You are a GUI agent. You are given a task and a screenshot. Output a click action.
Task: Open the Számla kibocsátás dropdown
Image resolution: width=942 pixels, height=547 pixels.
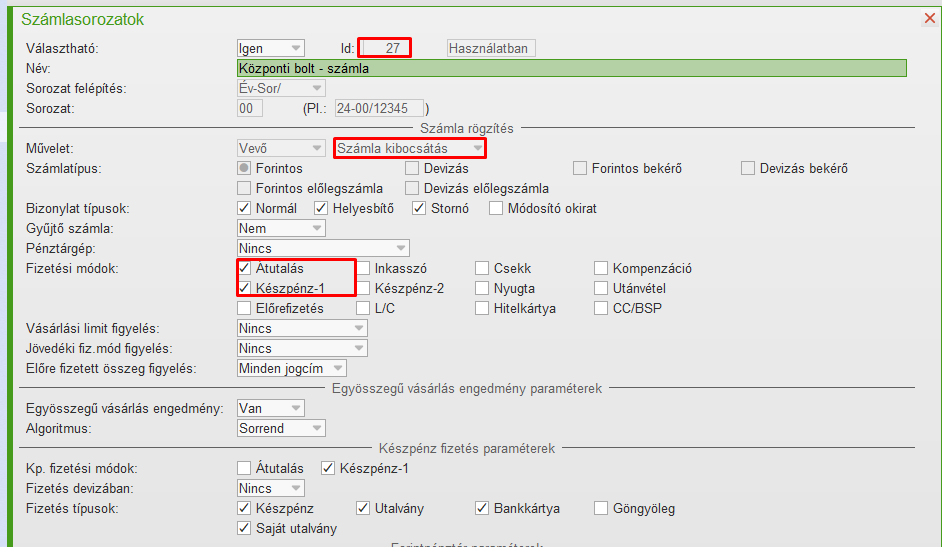click(410, 148)
